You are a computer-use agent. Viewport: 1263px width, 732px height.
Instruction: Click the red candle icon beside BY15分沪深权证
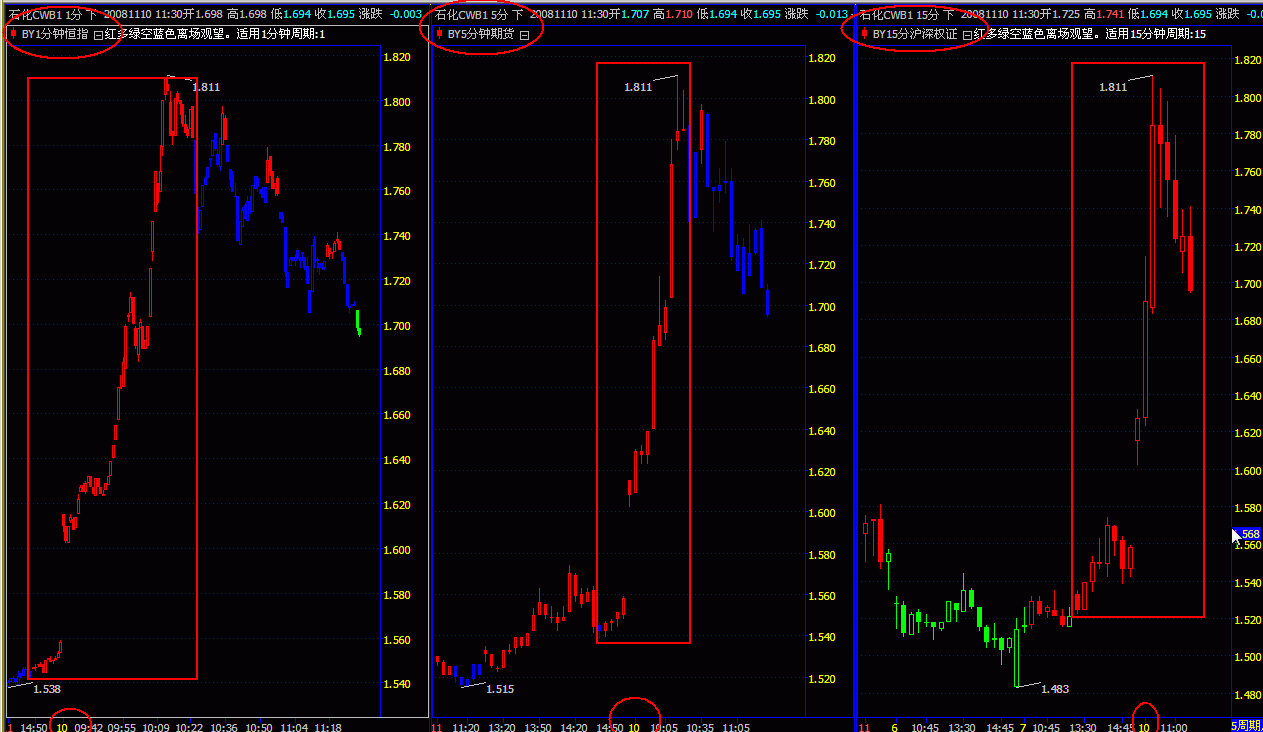(x=864, y=33)
